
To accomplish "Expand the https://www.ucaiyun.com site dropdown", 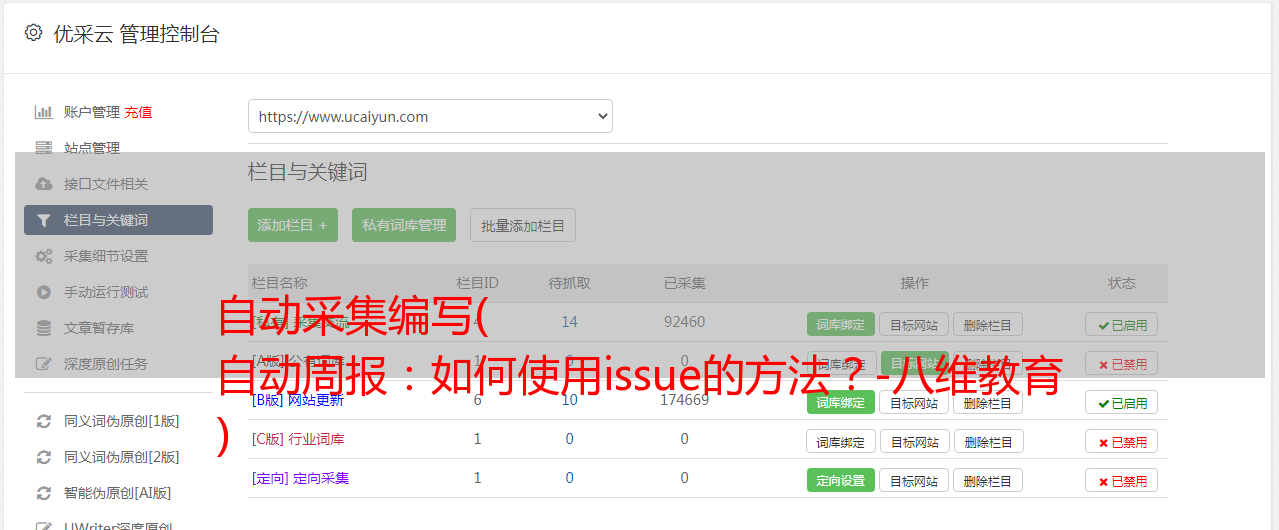I will 430,116.
